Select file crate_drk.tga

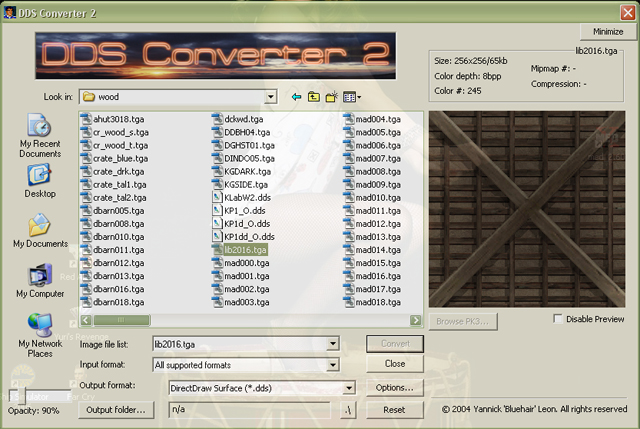[x=112, y=171]
